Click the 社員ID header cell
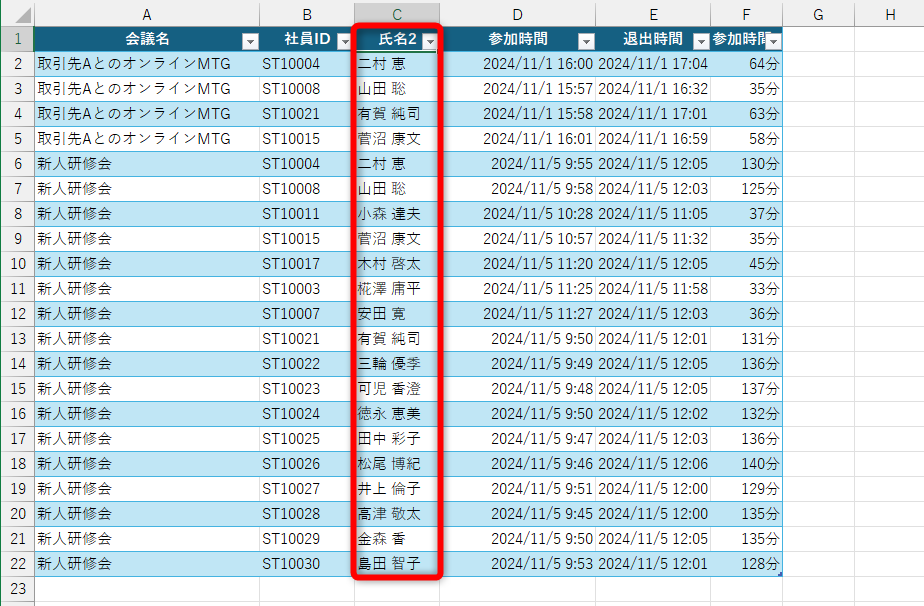The width and height of the screenshot is (924, 606). pyautogui.click(x=307, y=39)
